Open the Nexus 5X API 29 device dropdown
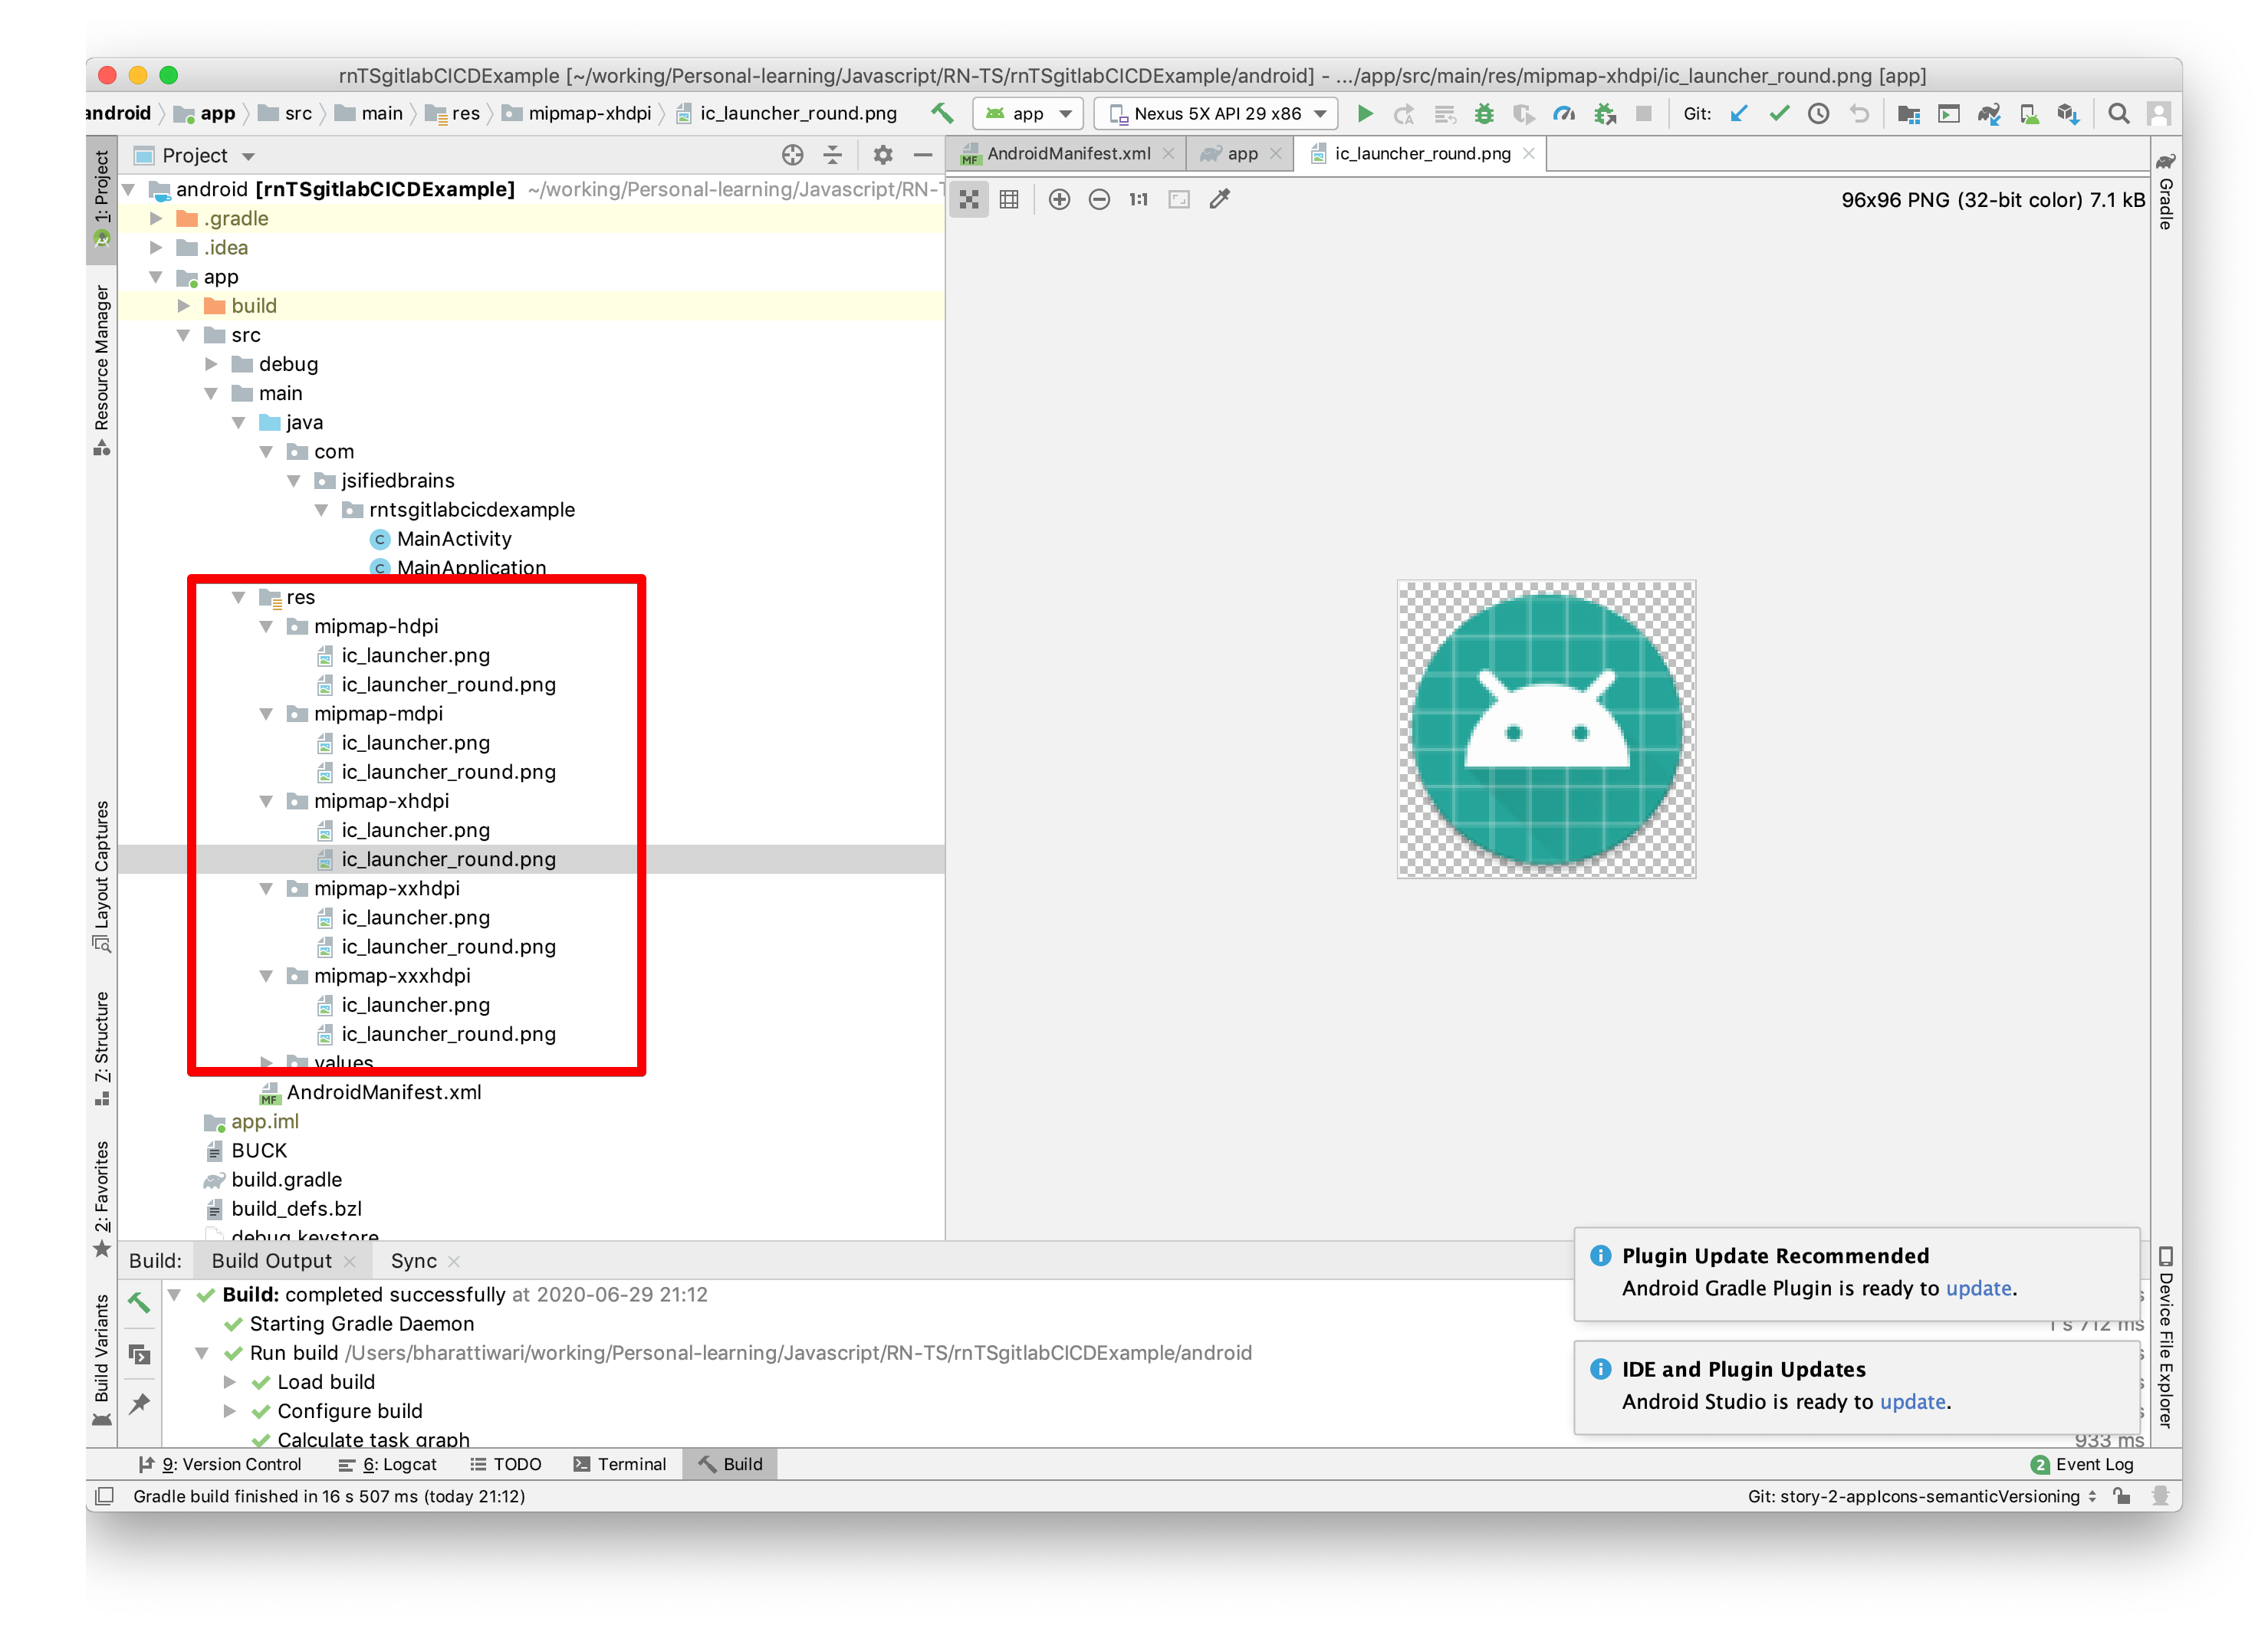The image size is (2268, 1625). [x=1215, y=113]
